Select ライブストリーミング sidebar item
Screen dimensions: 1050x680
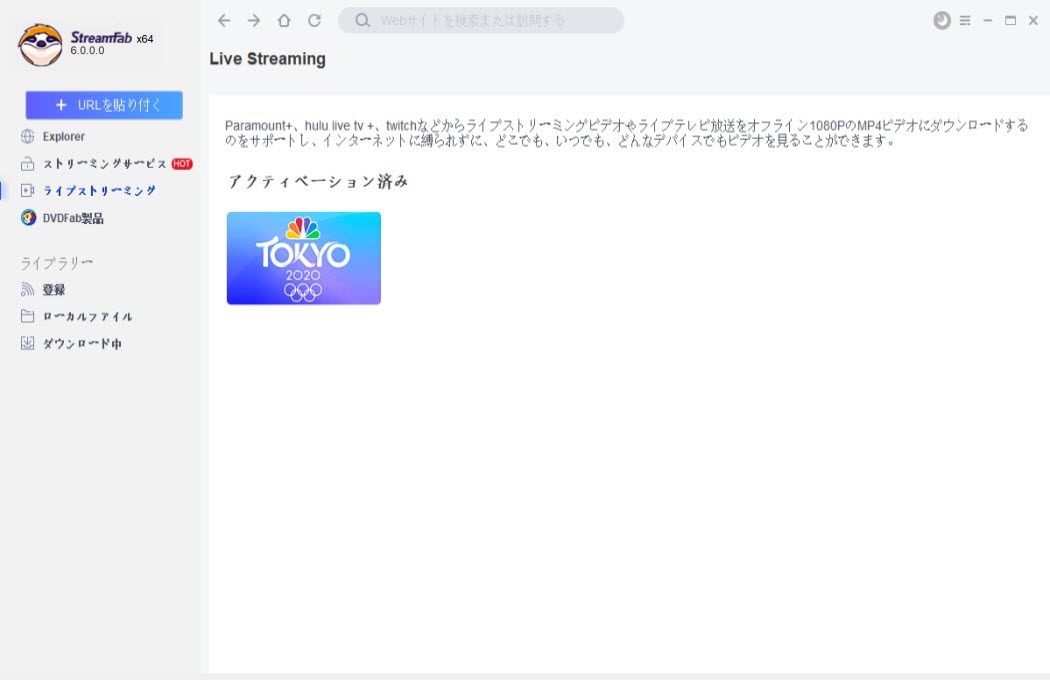(x=98, y=190)
